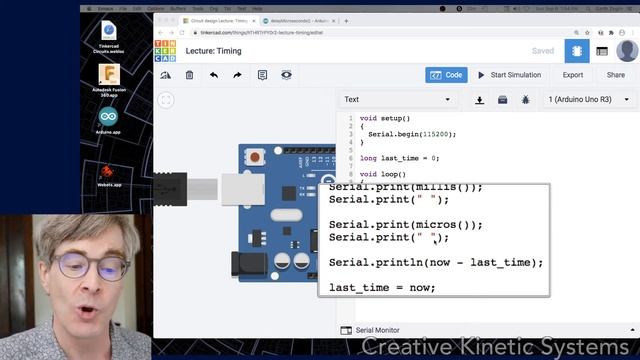Zoom to fit the circuit view
Viewport: 640px width, 360px height.
pyautogui.click(x=166, y=100)
